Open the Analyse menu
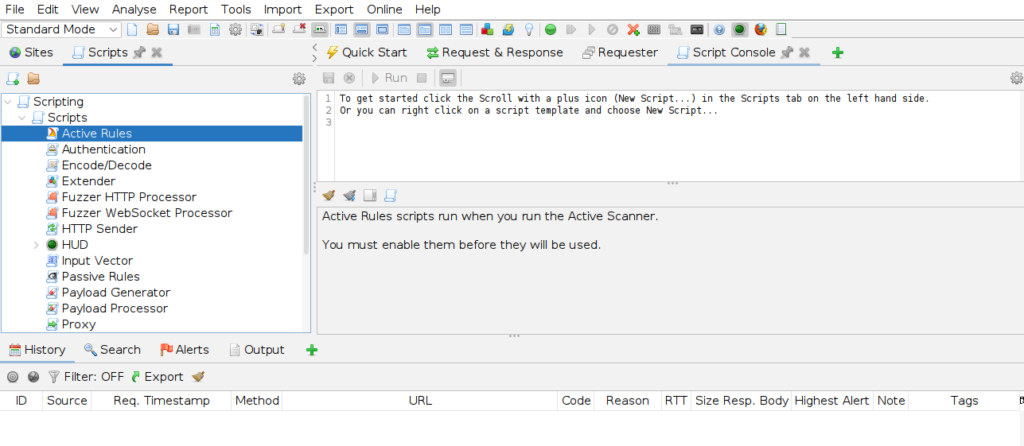1024x446 pixels. click(134, 9)
